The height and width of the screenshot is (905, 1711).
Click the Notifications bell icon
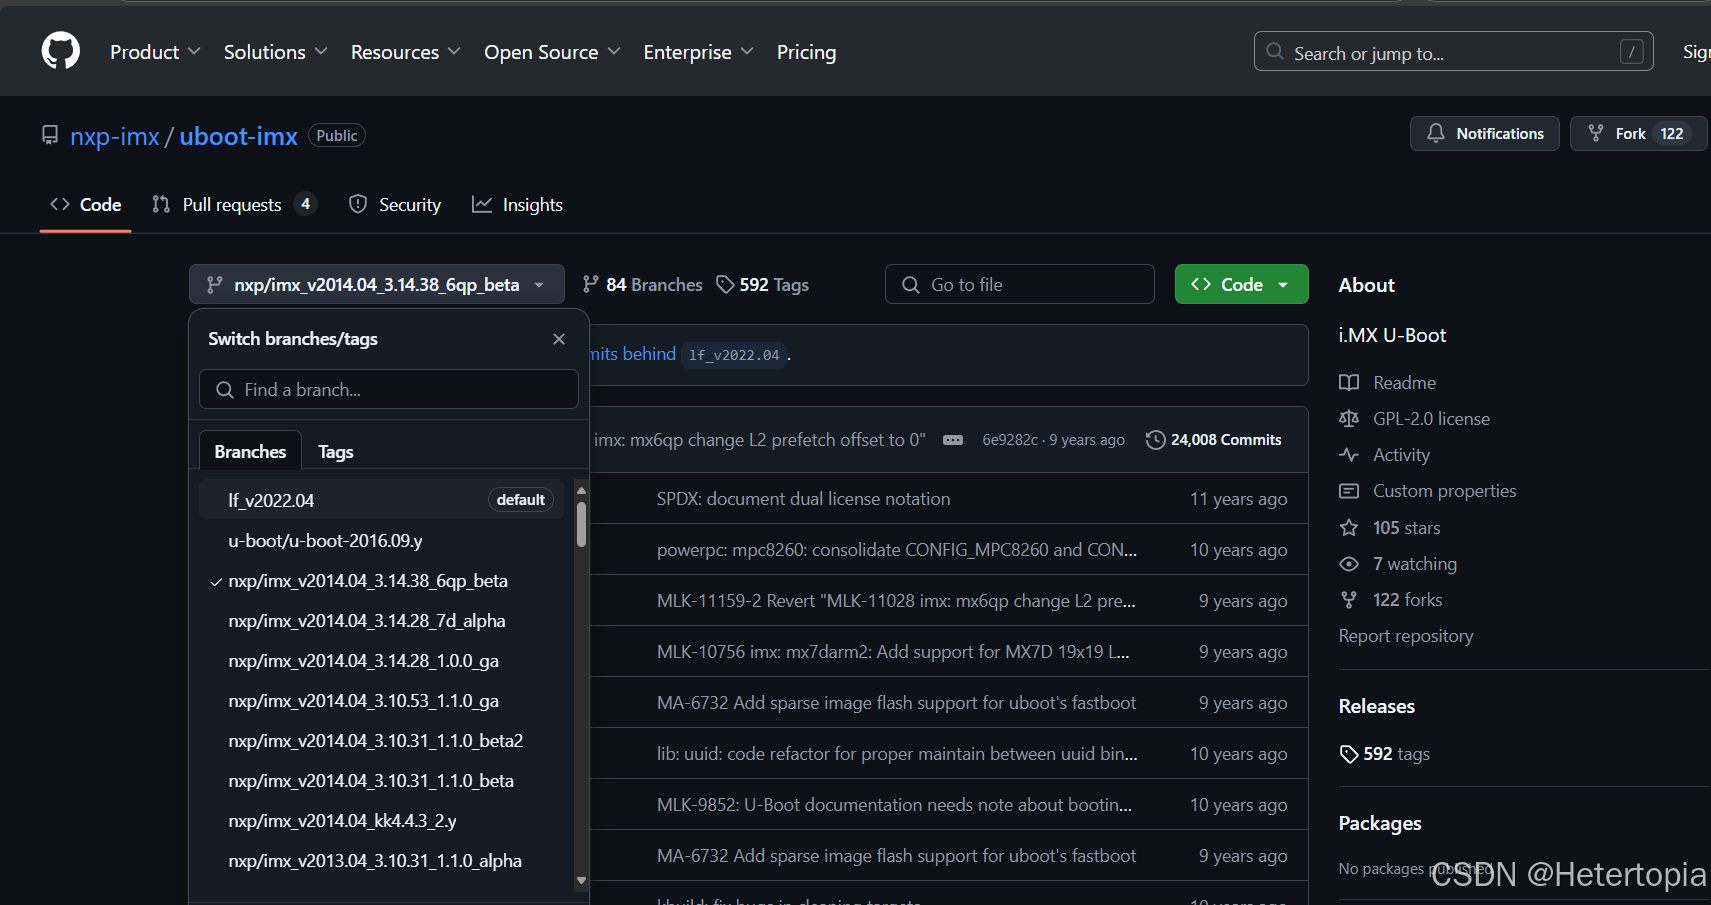pos(1436,133)
